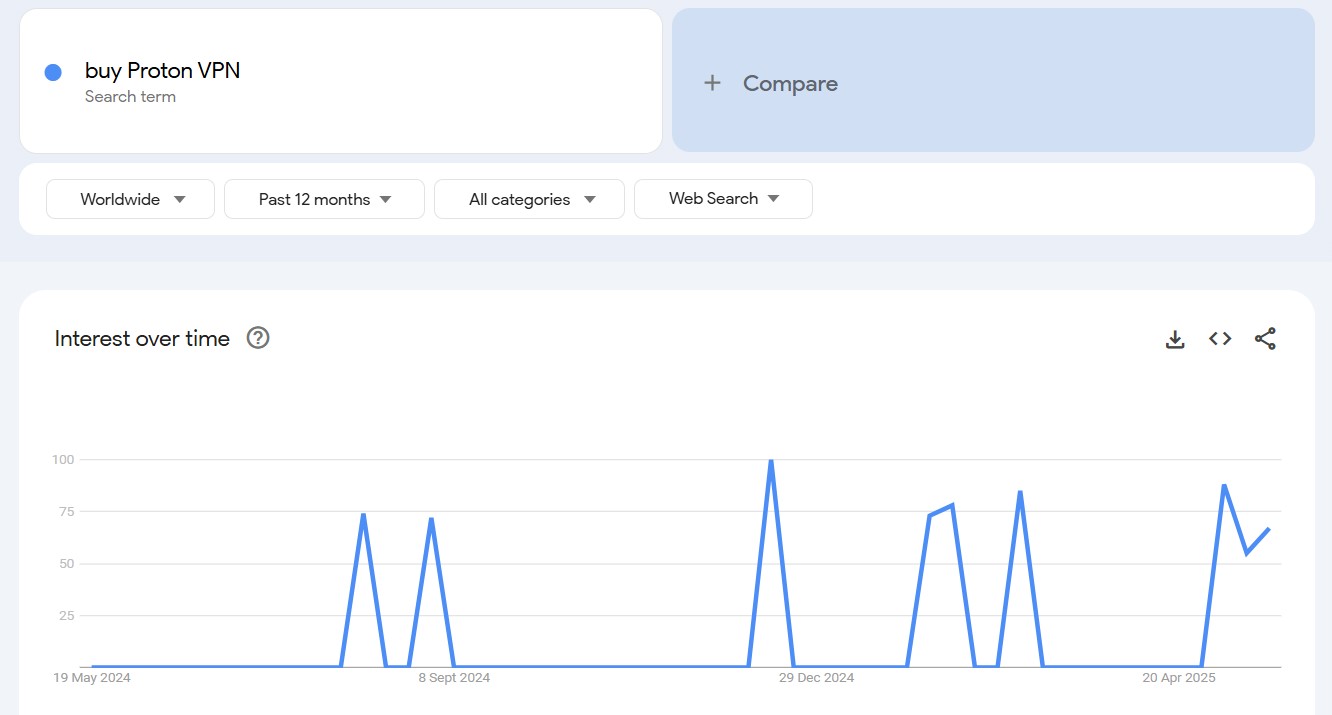Image resolution: width=1332 pixels, height=715 pixels.
Task: Add a comparison term via Compare
Action: pyautogui.click(x=993, y=80)
